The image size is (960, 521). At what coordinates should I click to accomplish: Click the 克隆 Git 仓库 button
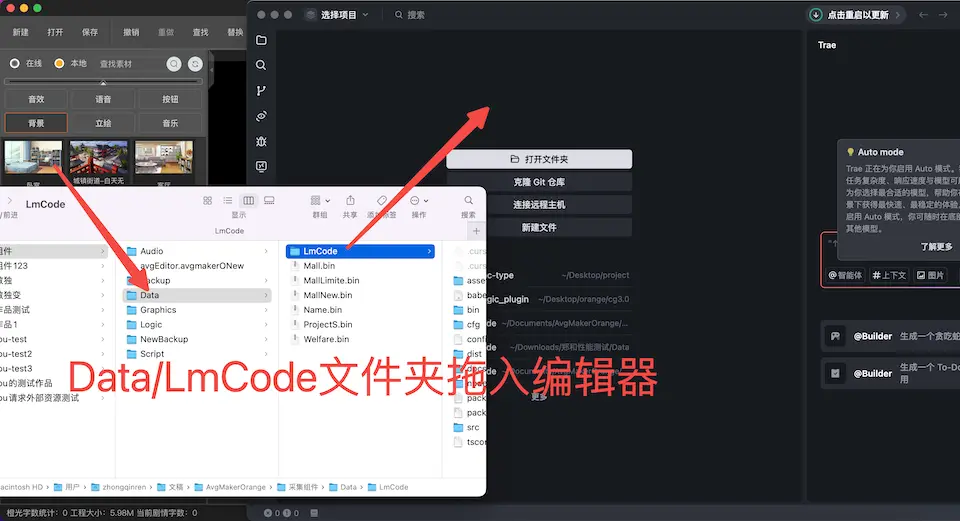(539, 182)
